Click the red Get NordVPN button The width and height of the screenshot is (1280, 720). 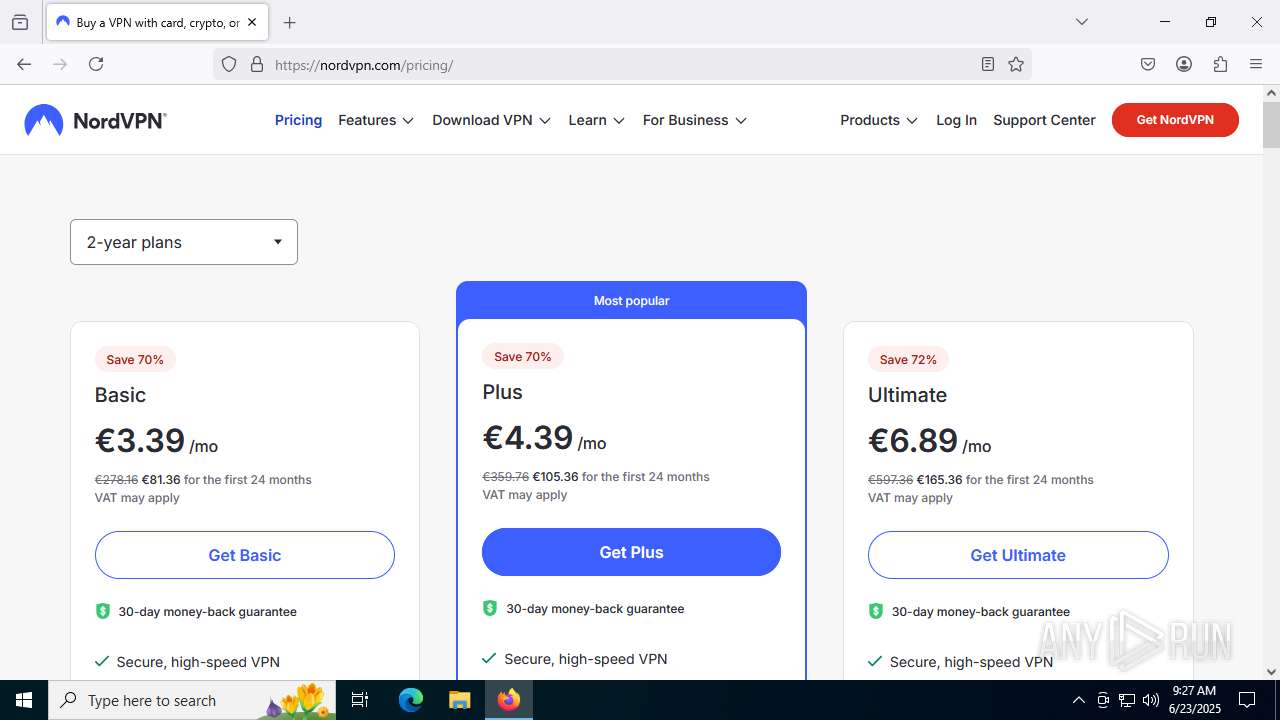point(1175,120)
